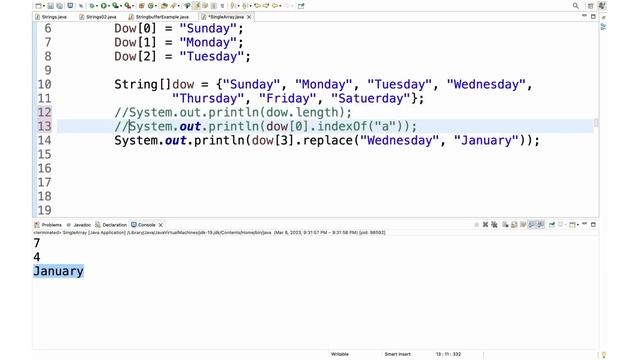Minimize the editor area
Screen dimensions: 640x360
coord(584,16)
